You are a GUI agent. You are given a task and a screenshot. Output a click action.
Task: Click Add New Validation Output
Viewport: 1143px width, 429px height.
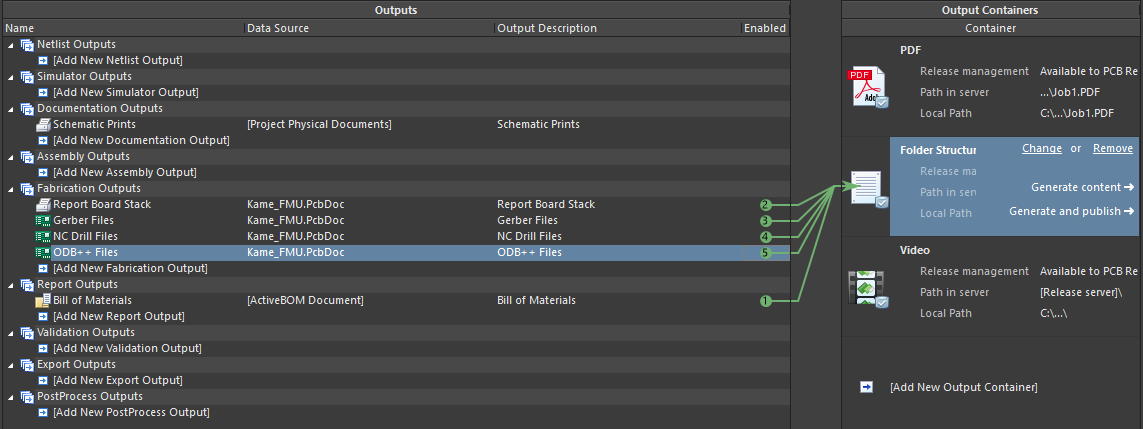point(128,349)
